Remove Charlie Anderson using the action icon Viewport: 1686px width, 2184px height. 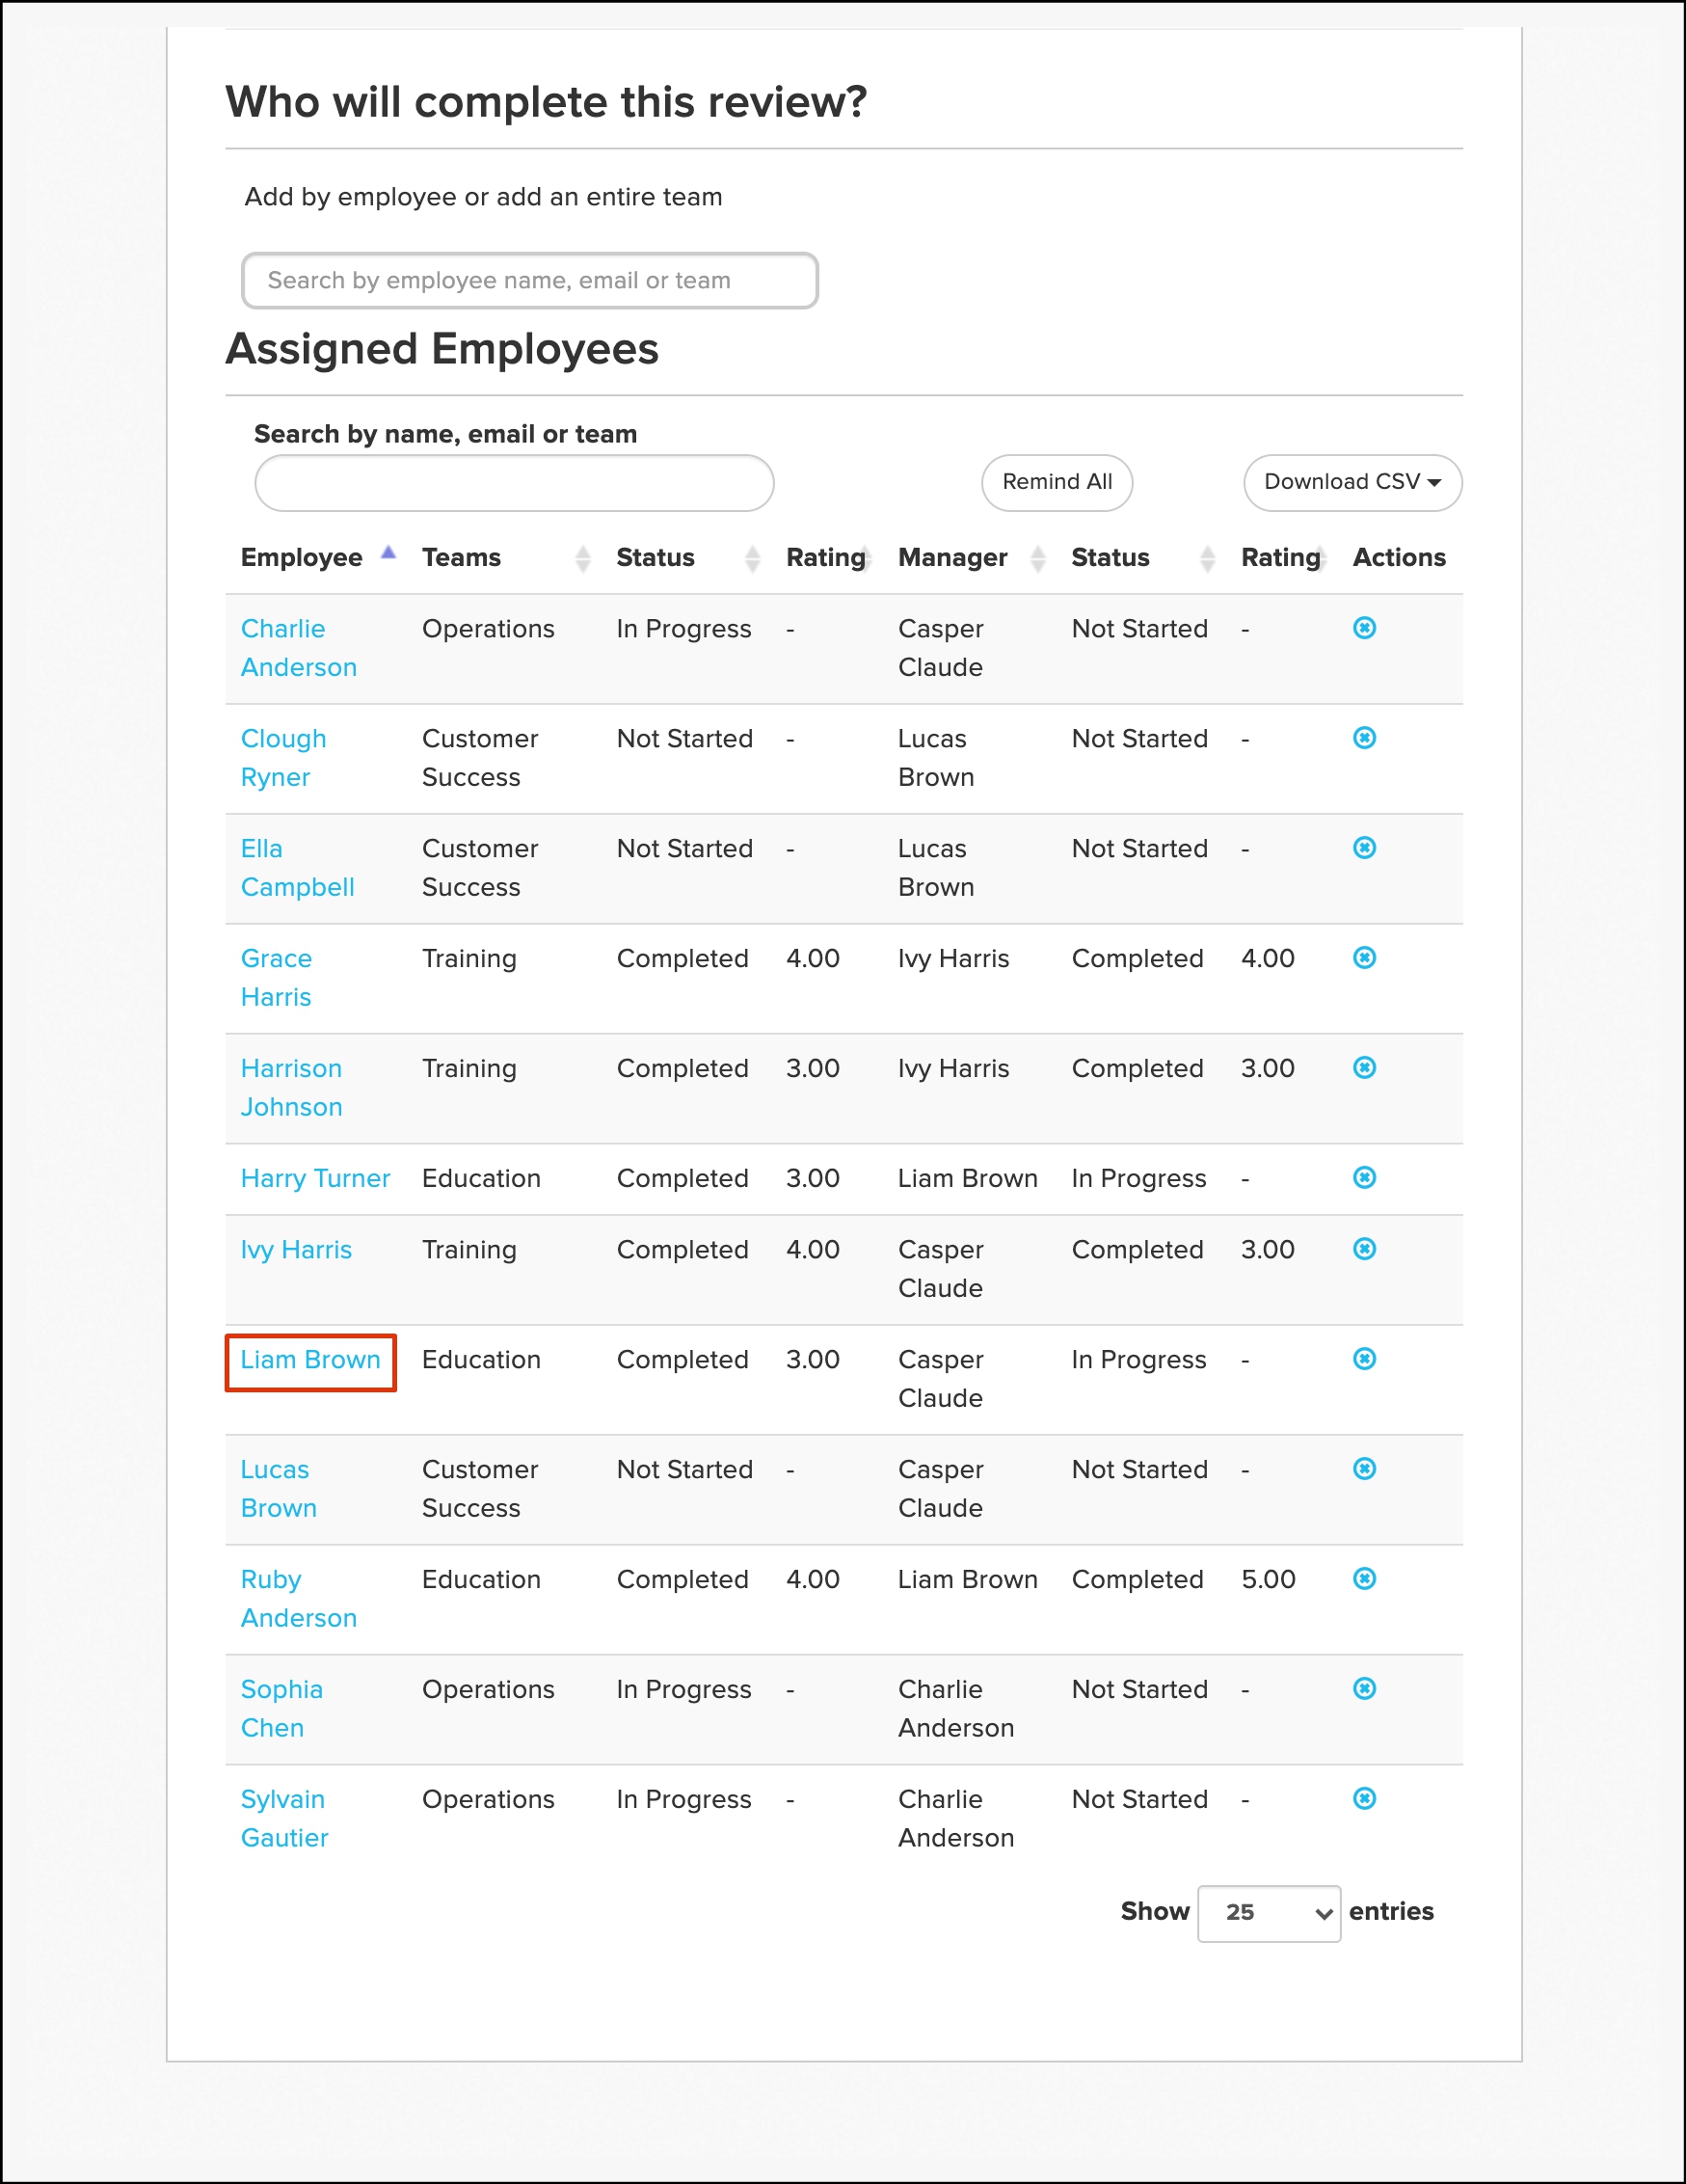[x=1364, y=628]
